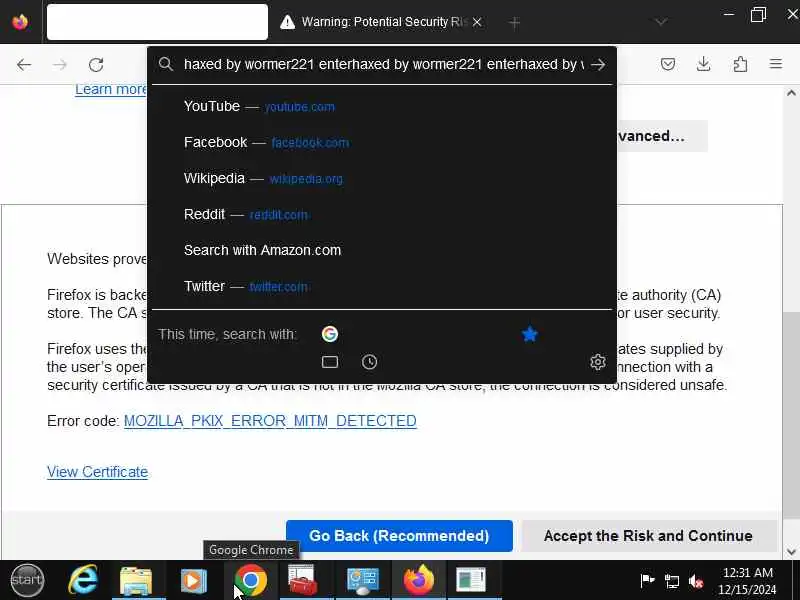800x600 pixels.
Task: Choose the YouTube suggestion
Action: (x=382, y=106)
